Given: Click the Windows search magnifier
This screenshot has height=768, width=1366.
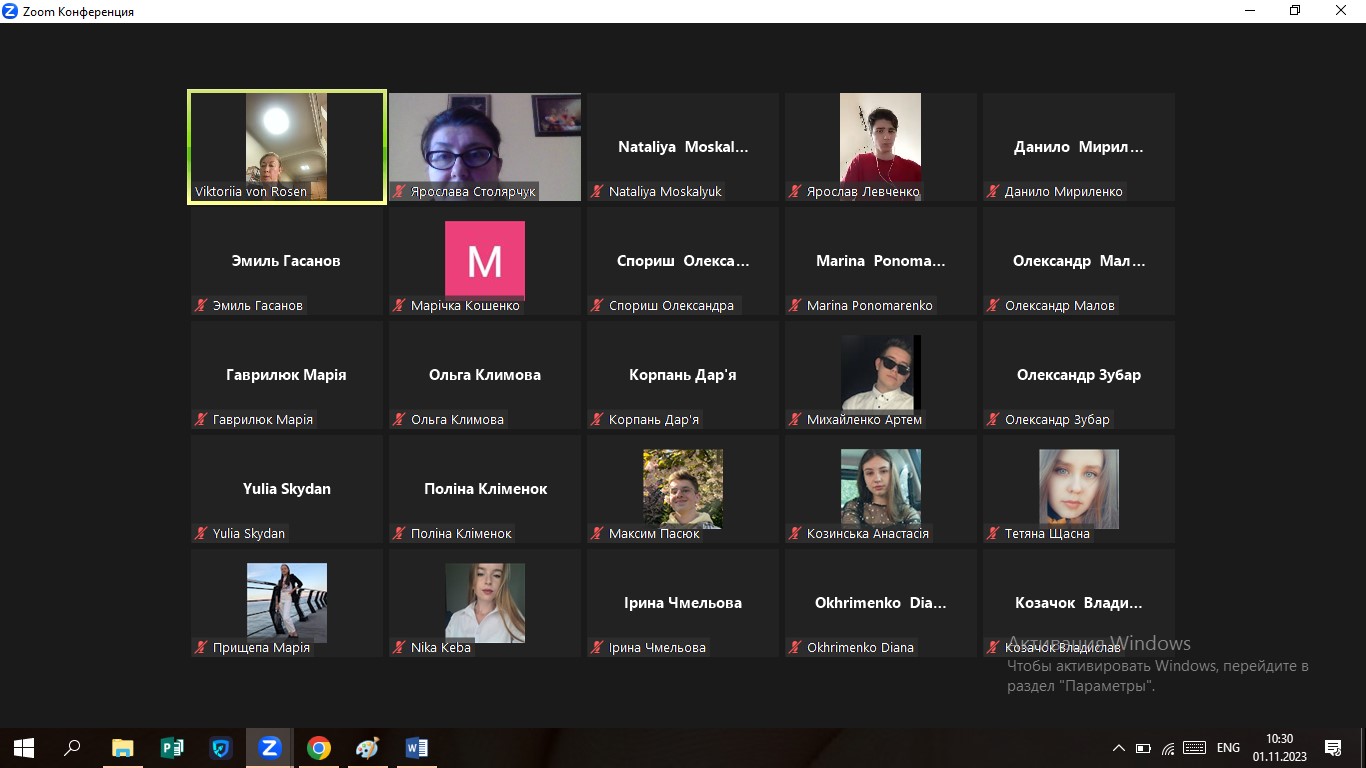Looking at the screenshot, I should [72, 748].
